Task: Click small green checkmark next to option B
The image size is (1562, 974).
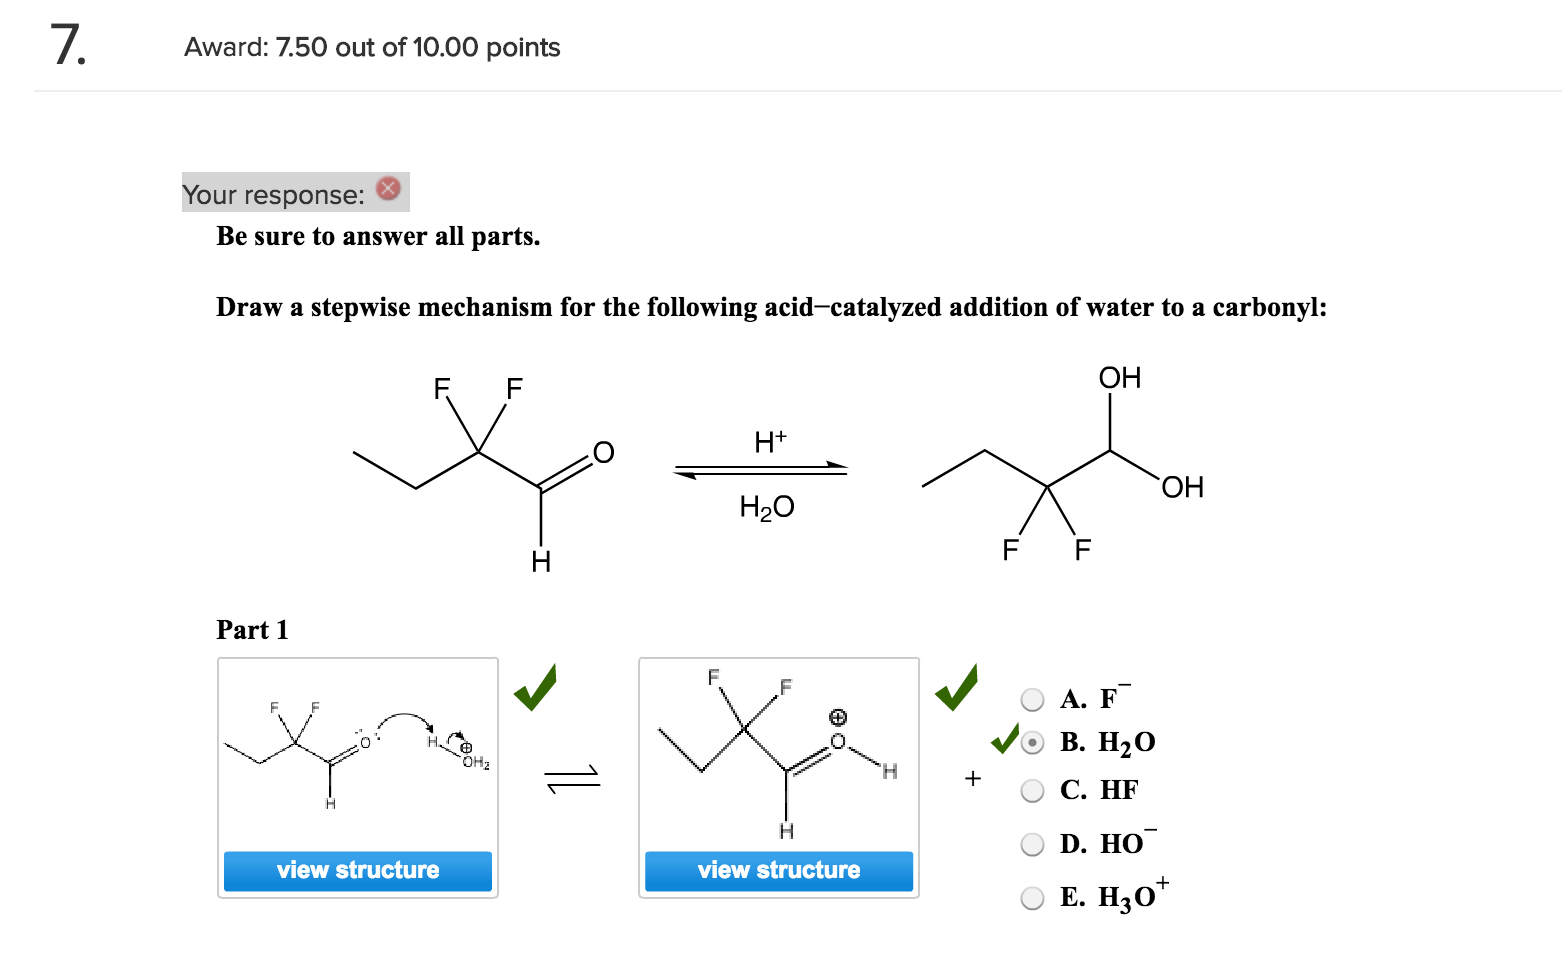Action: point(1003,740)
